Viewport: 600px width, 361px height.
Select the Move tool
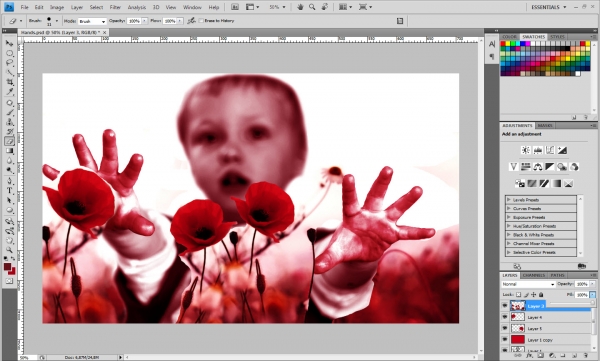click(9, 43)
